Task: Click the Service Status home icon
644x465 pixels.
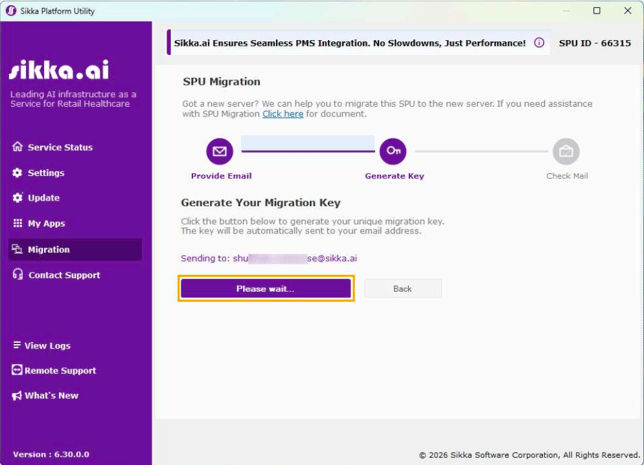Action: [17, 147]
